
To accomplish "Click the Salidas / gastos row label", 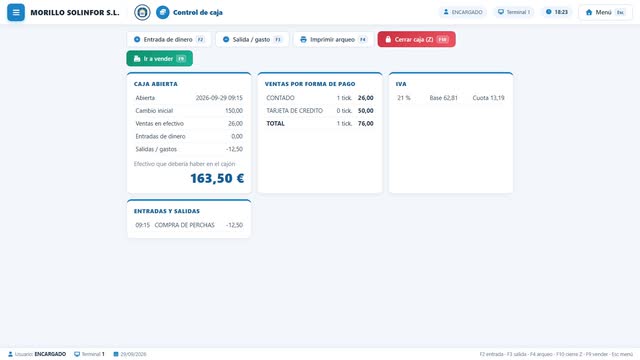I will 156,149.
